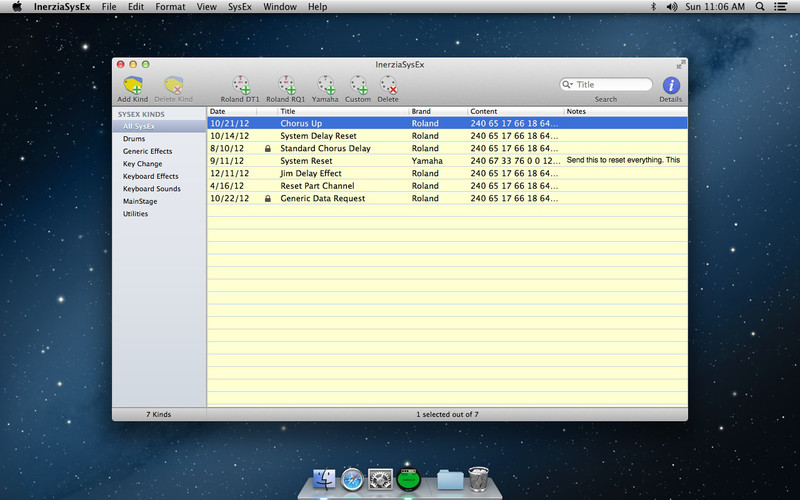Screen dimensions: 800x500
Task: Open the Window menu
Action: pyautogui.click(x=280, y=7)
